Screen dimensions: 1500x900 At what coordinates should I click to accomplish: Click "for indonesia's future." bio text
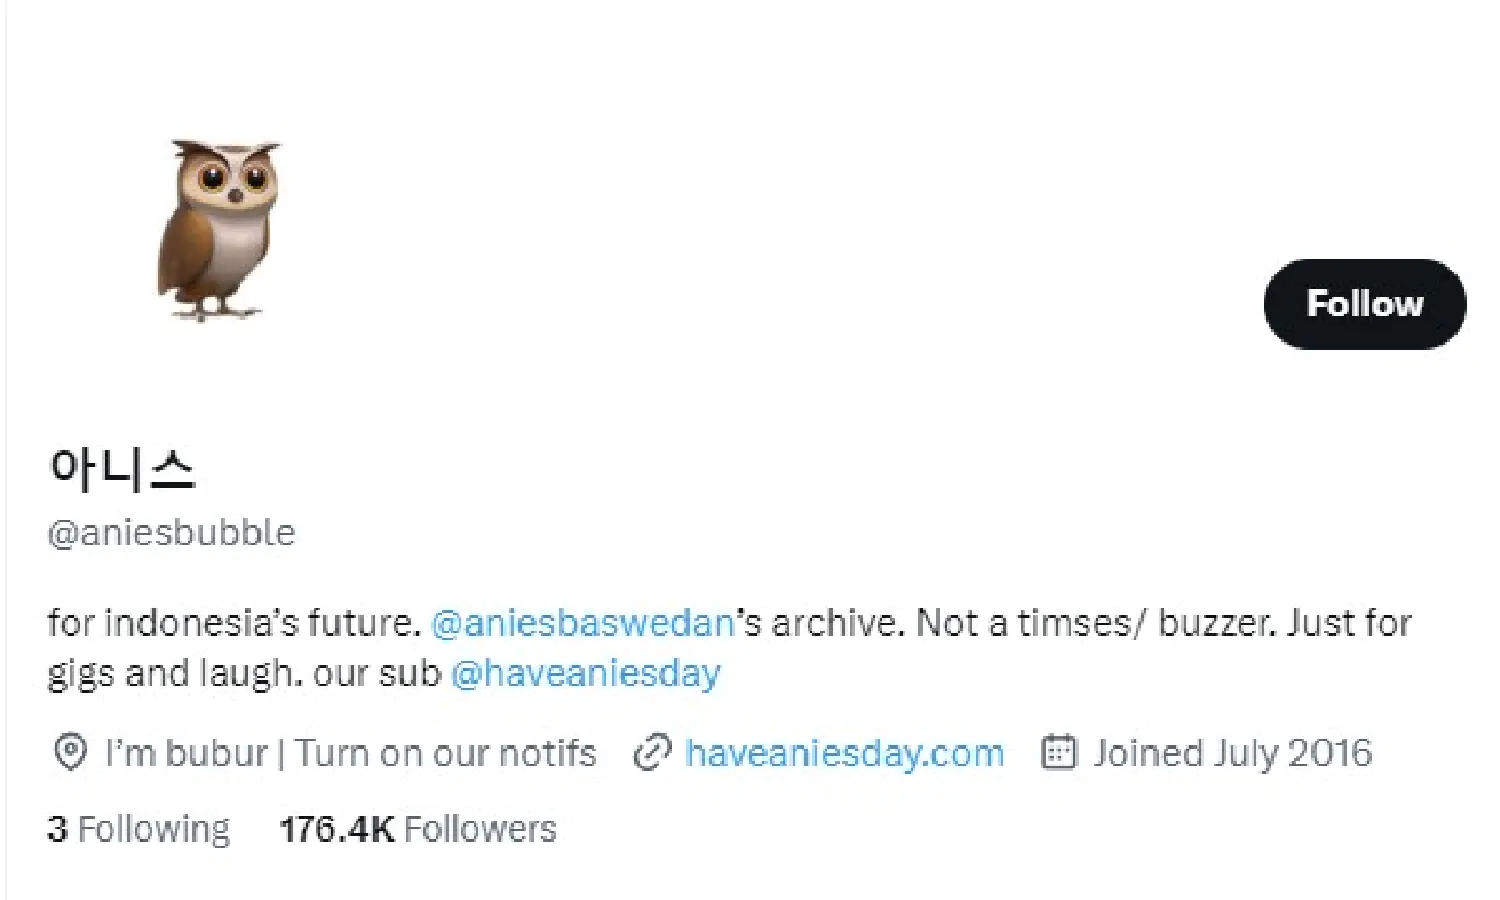point(234,623)
